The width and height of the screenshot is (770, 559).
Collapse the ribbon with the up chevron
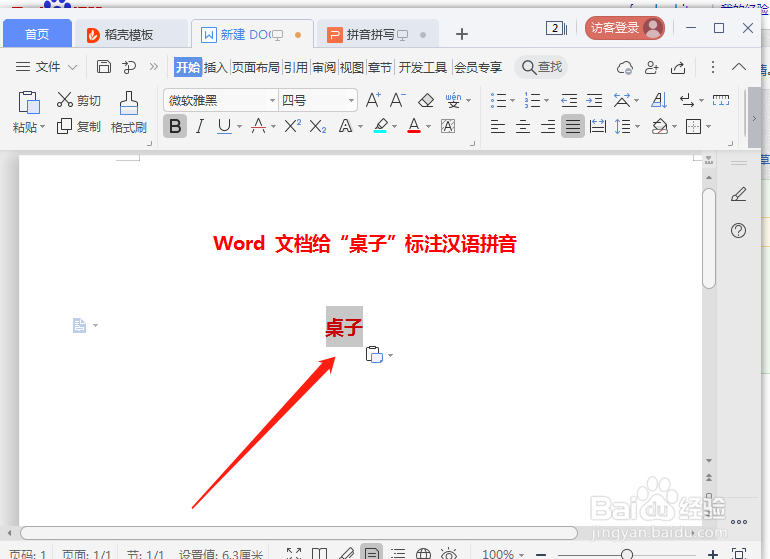[x=739, y=67]
